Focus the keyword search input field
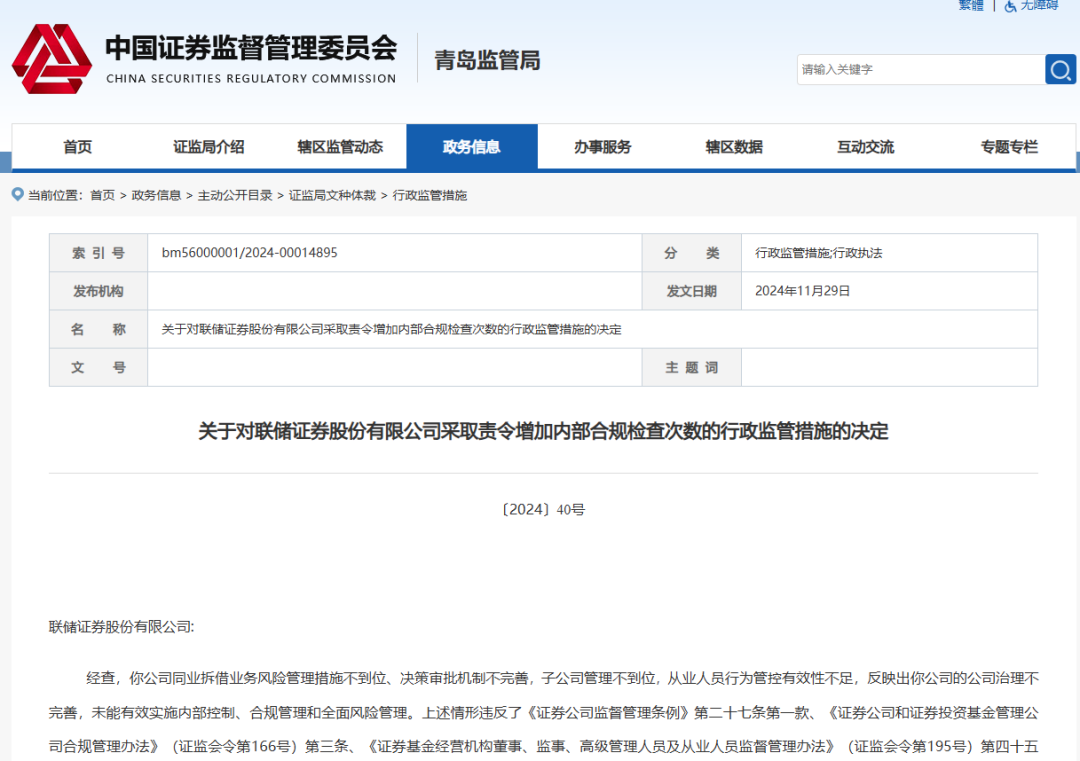The image size is (1080, 761). click(921, 70)
